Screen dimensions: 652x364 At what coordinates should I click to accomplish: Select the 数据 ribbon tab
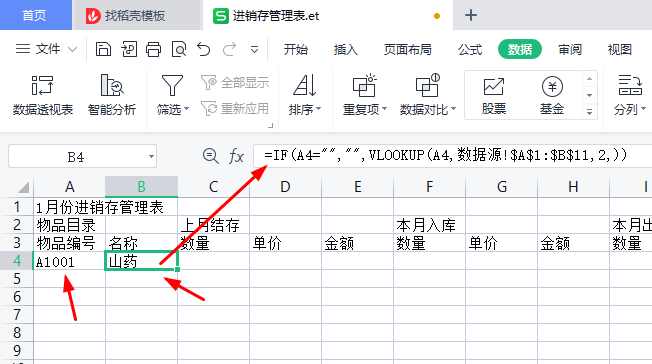[x=520, y=50]
